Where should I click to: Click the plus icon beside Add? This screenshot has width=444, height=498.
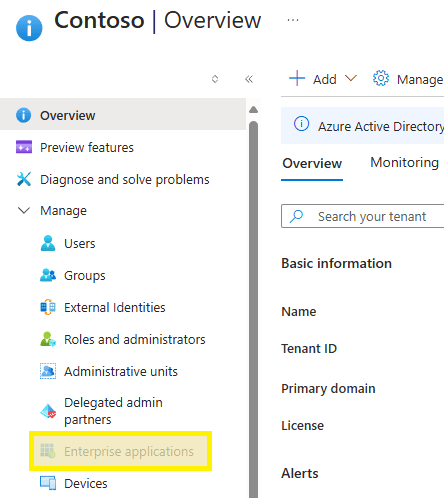(x=297, y=78)
